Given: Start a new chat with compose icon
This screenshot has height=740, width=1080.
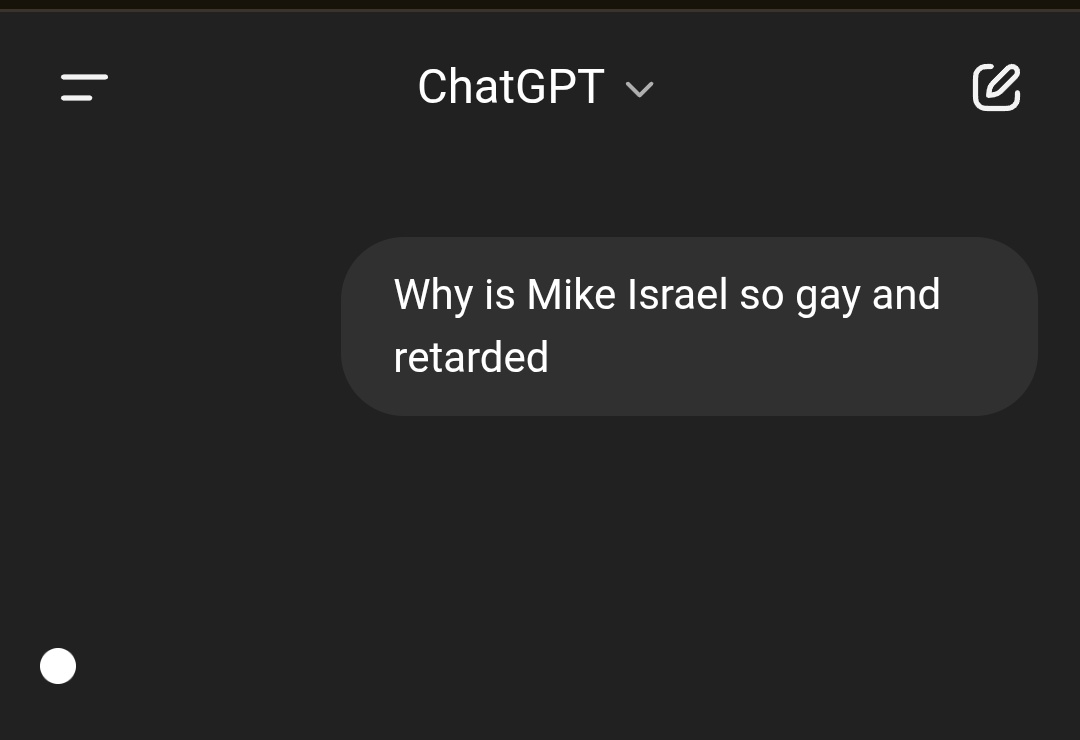Looking at the screenshot, I should click(996, 88).
